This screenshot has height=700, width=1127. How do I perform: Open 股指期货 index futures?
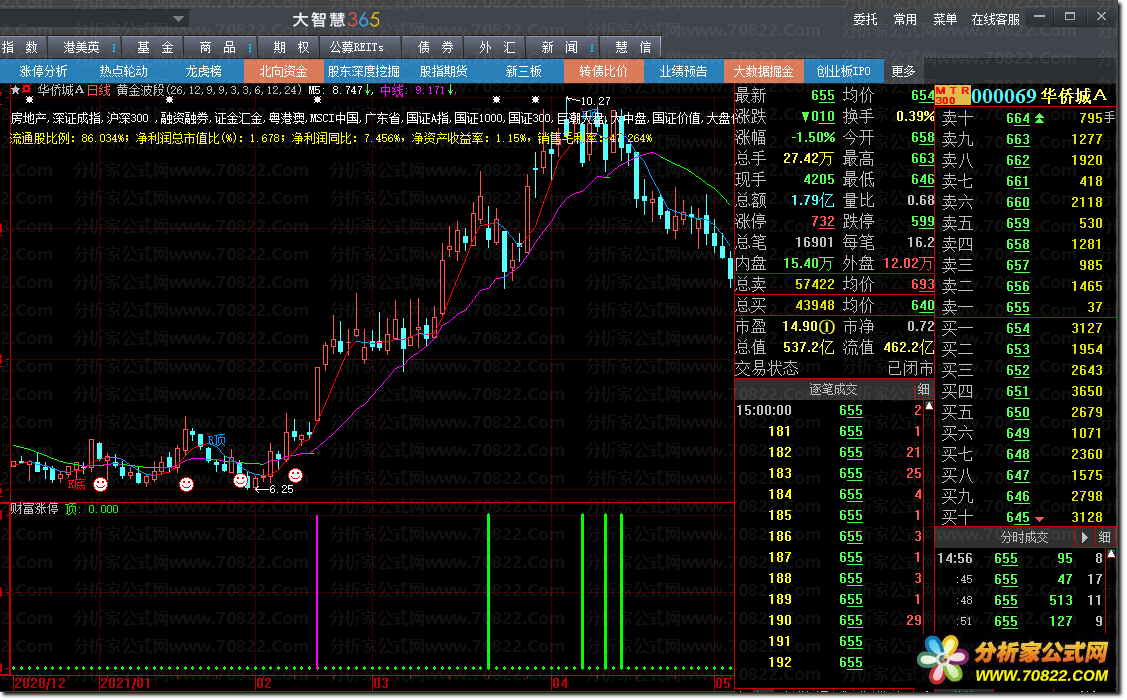click(443, 71)
